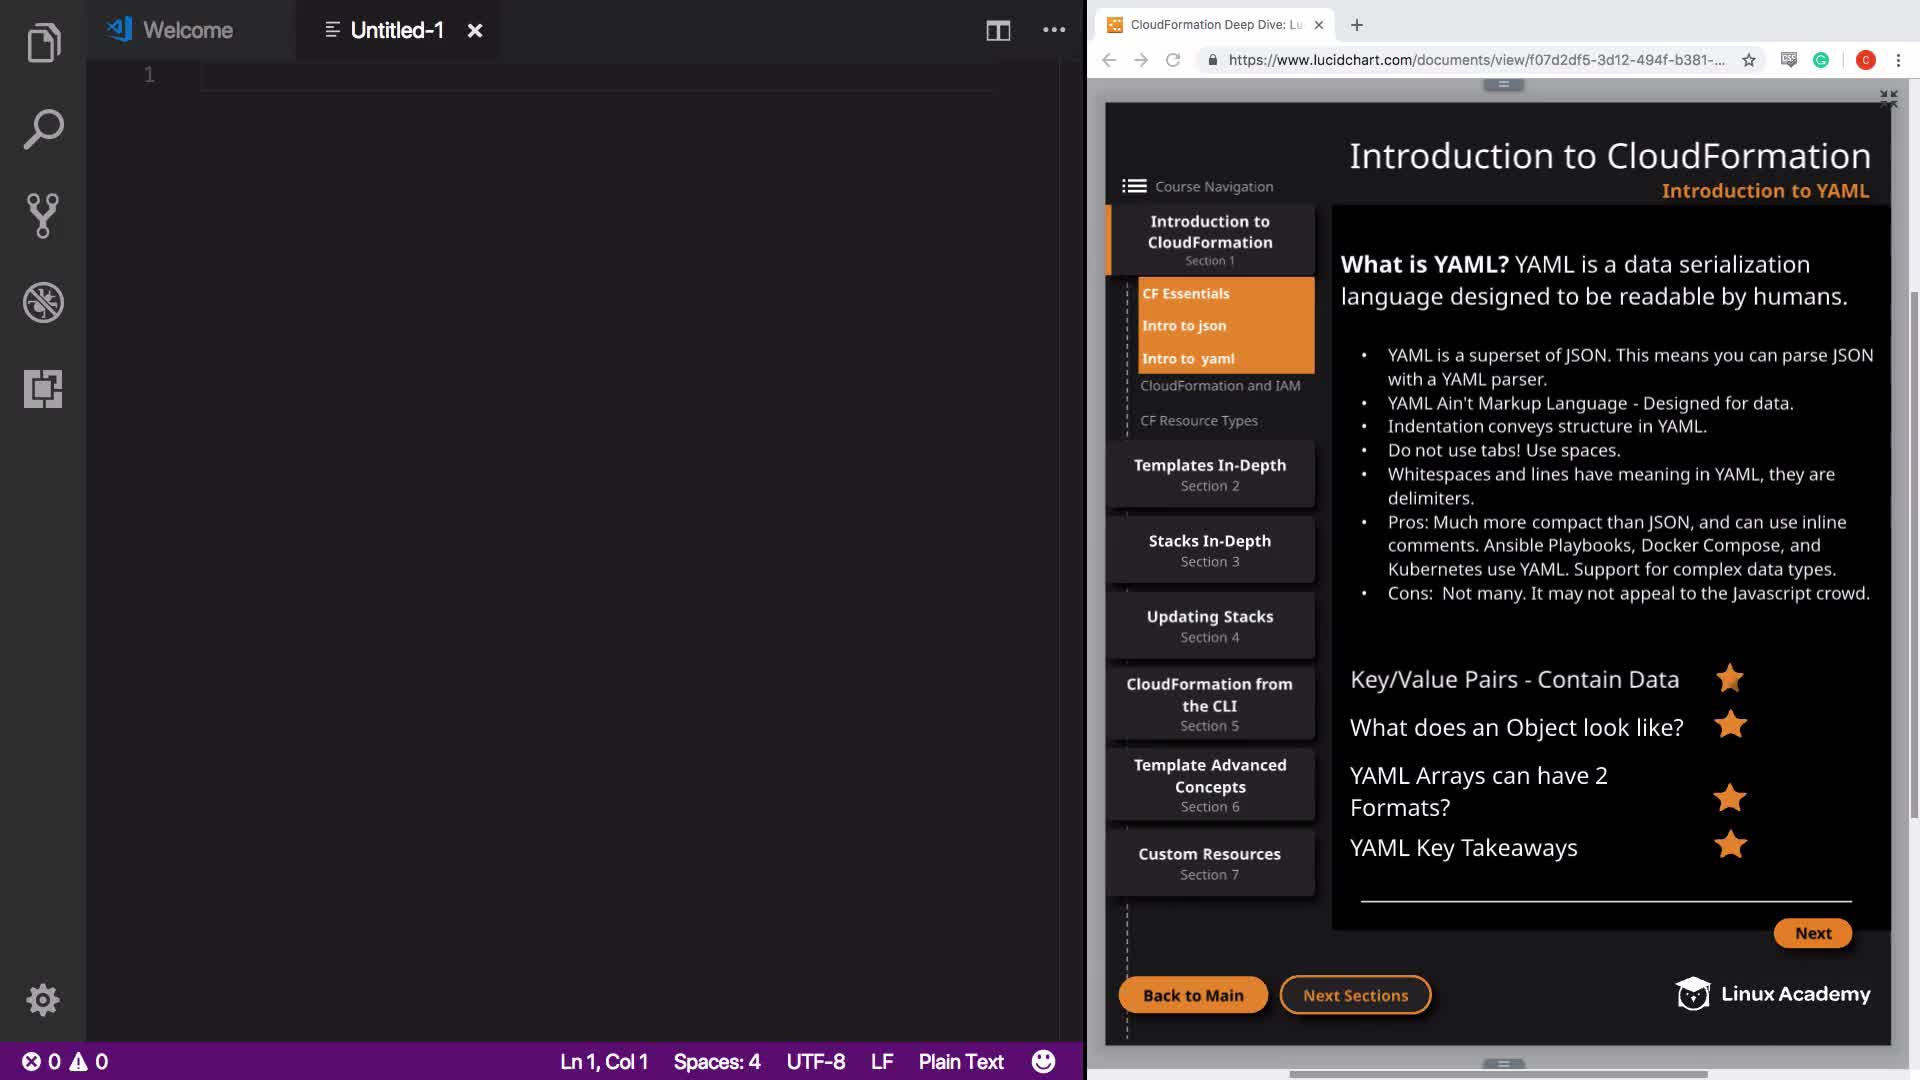Click the orange Next button
Viewport: 1920px width, 1080px height.
(1812, 933)
